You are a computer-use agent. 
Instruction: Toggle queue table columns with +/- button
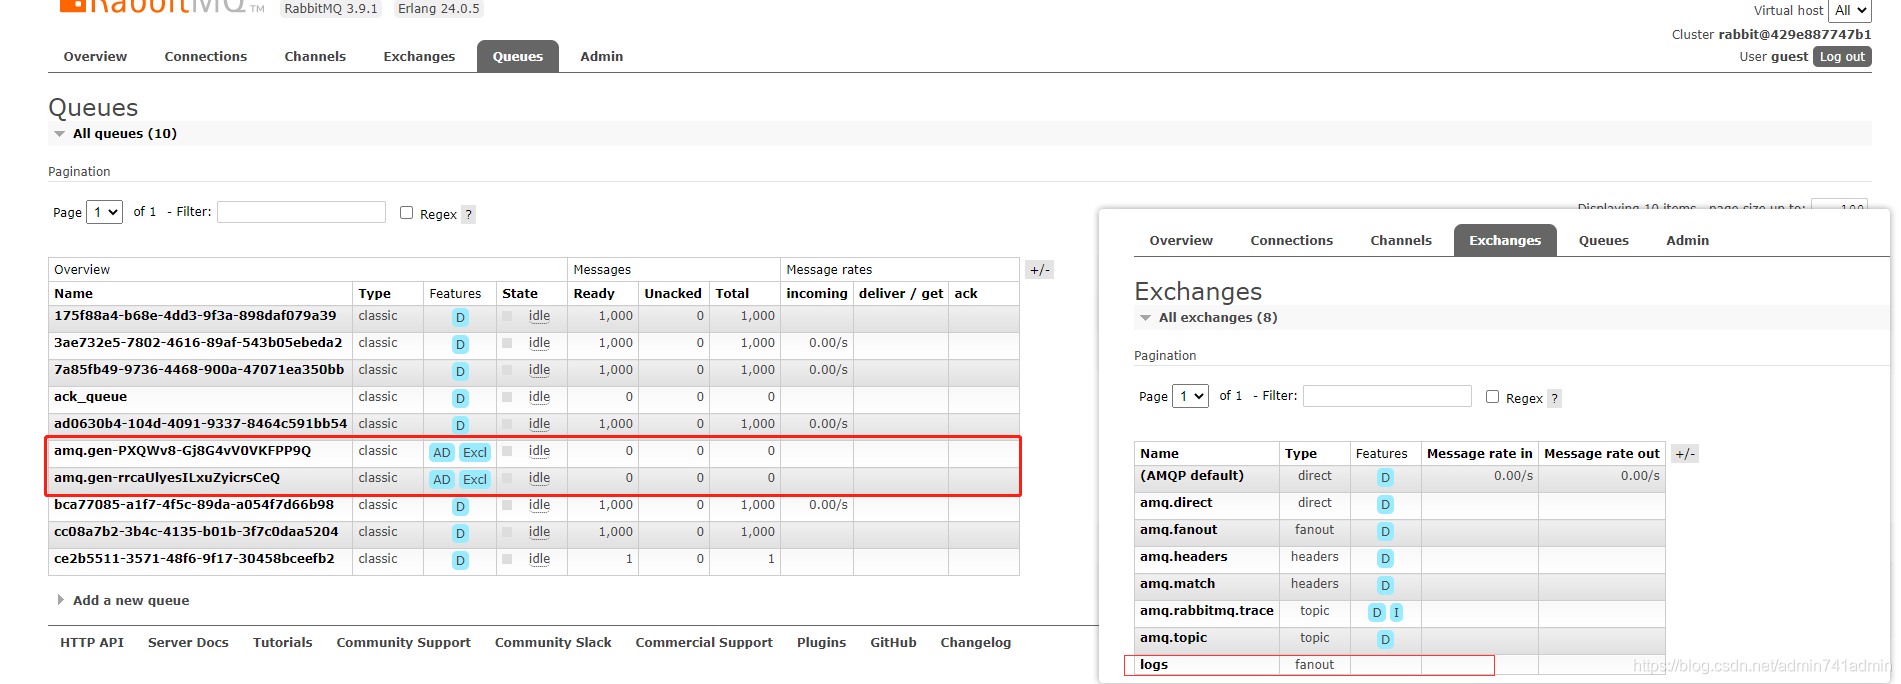click(1039, 270)
